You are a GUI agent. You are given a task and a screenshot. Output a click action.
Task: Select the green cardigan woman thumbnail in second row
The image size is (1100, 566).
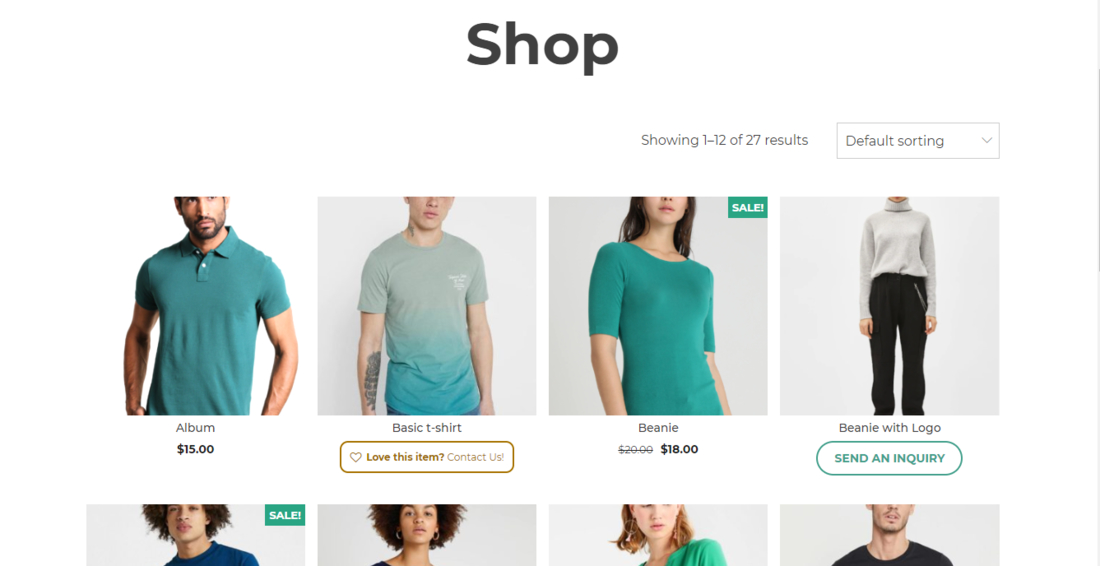click(x=658, y=535)
